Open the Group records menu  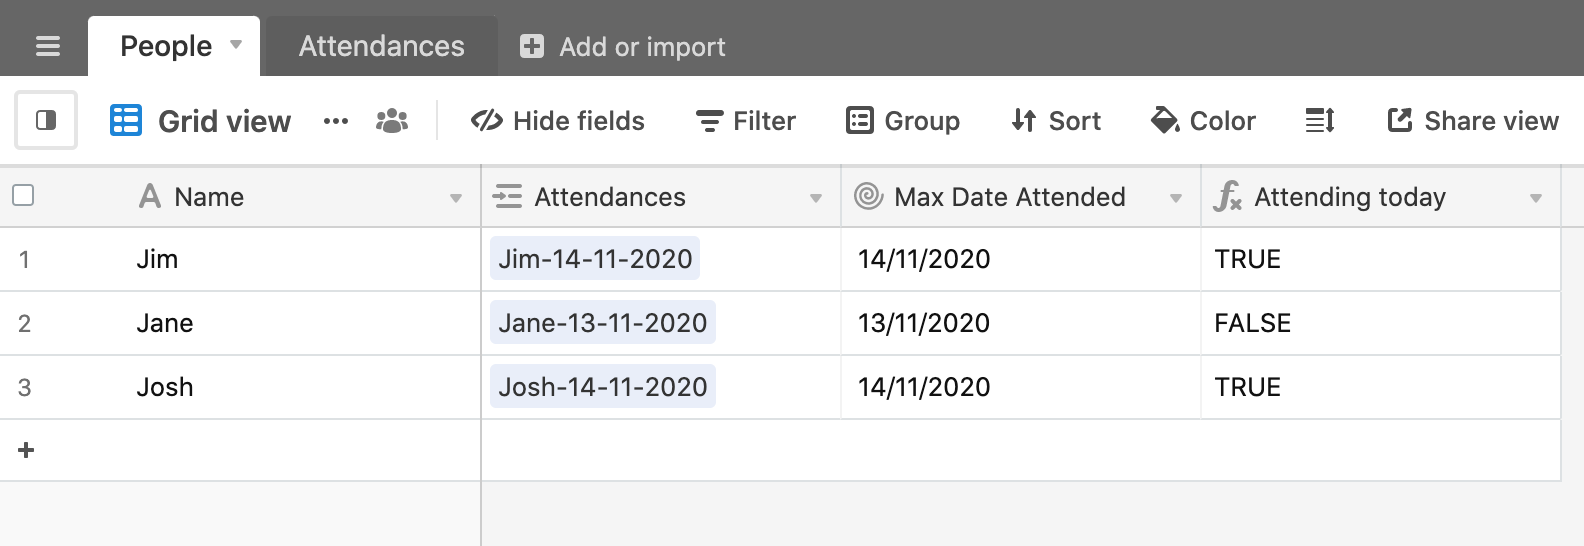tap(903, 121)
